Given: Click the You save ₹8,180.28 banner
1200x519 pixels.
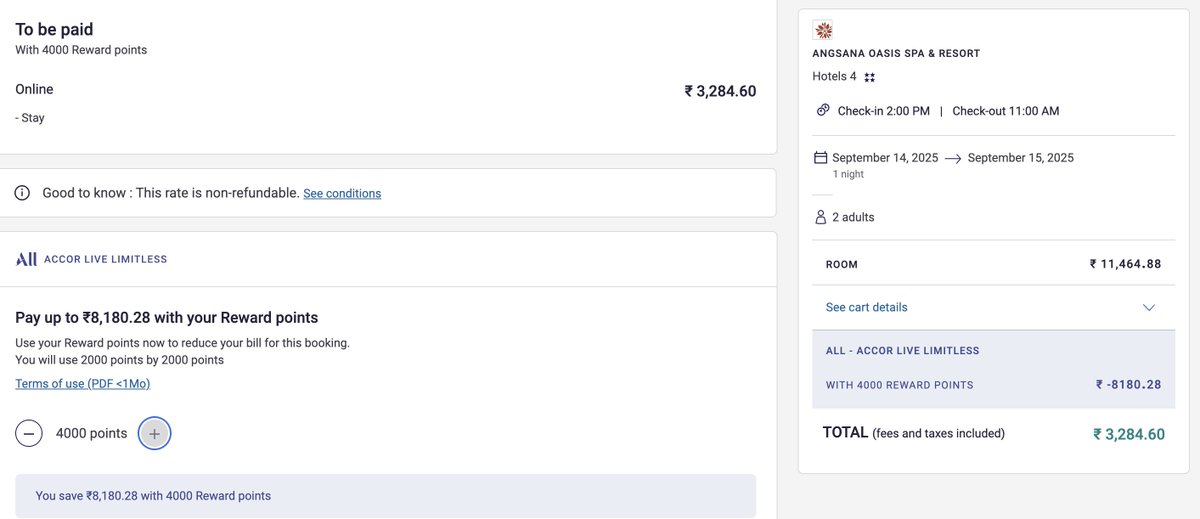Looking at the screenshot, I should pos(386,495).
